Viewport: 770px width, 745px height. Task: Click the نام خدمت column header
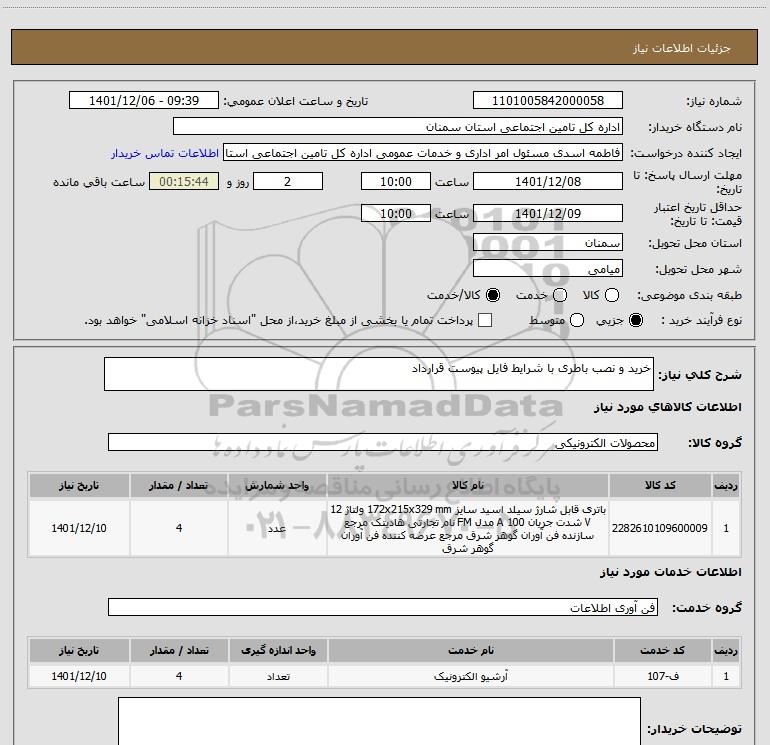point(470,650)
